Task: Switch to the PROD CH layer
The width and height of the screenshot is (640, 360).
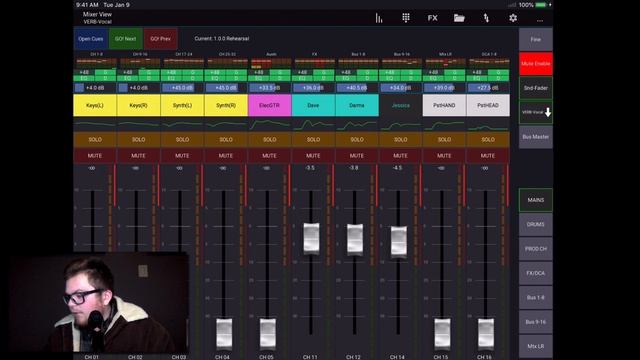Action: tap(536, 249)
